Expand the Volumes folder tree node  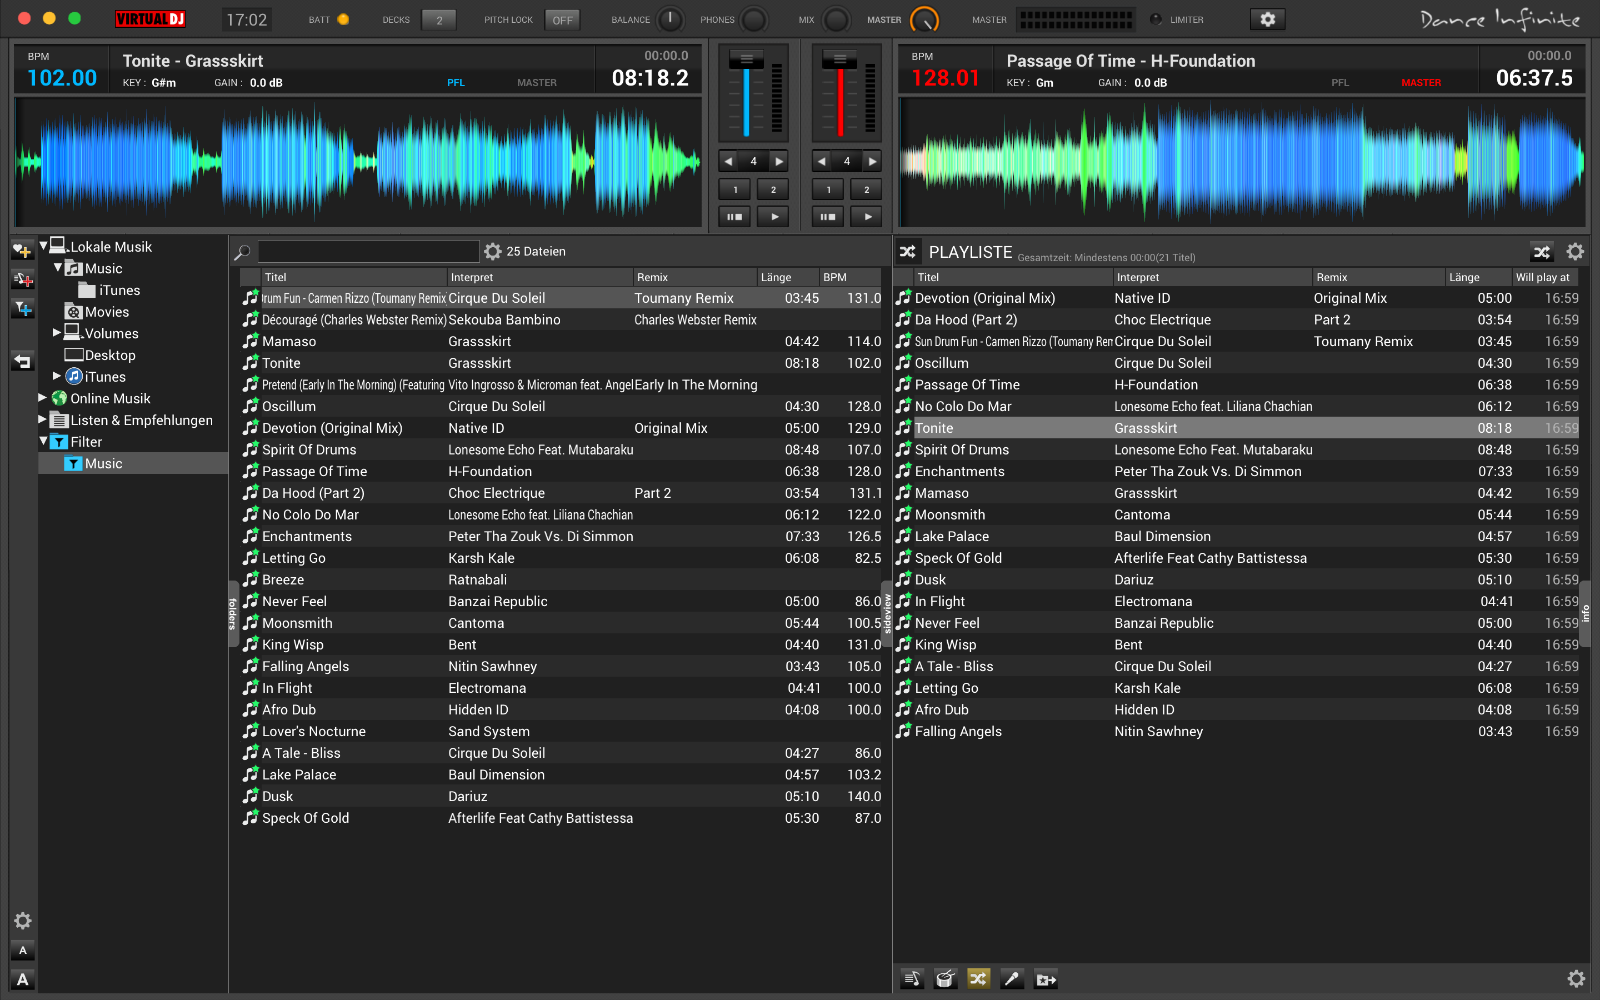57,333
